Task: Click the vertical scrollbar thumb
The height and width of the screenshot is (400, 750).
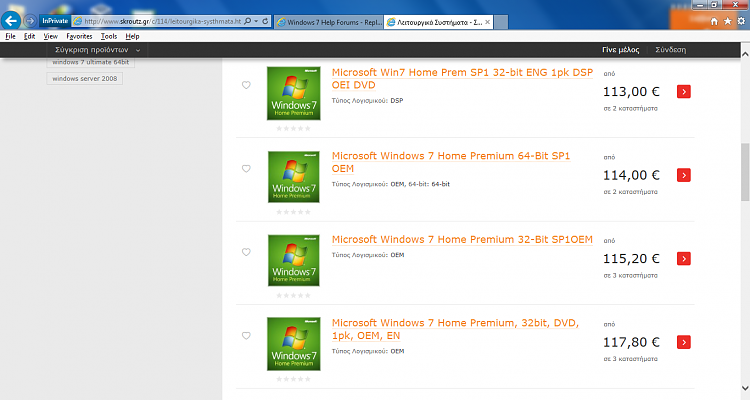Action: [745, 172]
